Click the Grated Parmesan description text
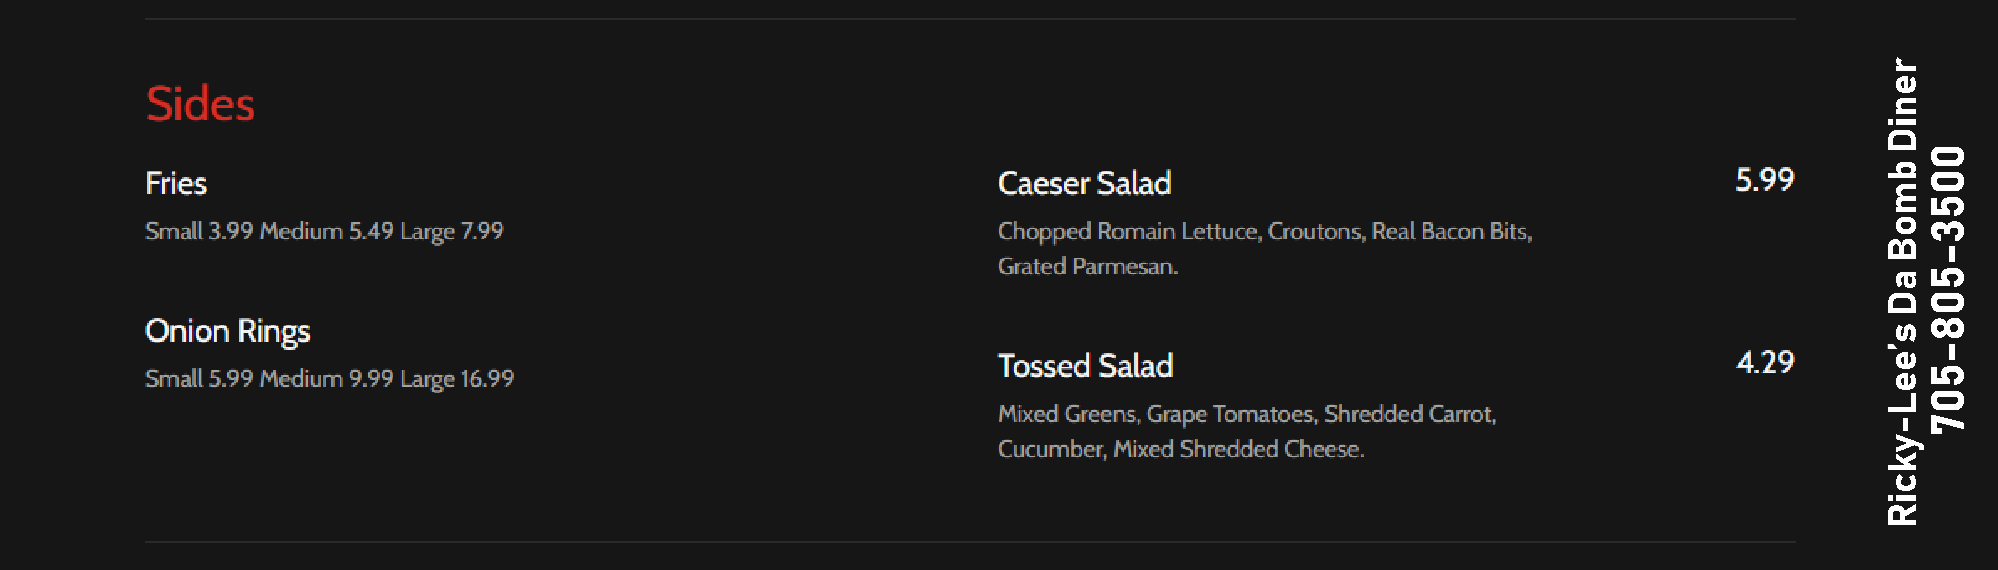This screenshot has width=1998, height=570. click(x=1088, y=266)
